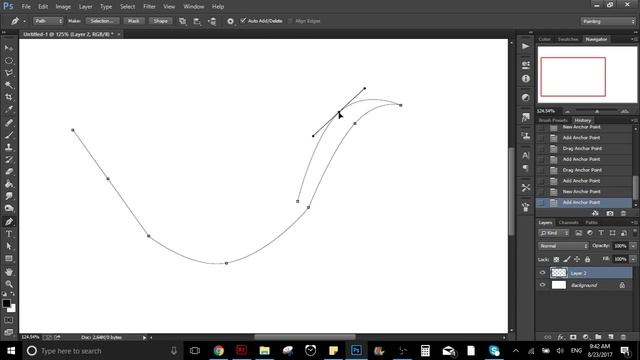The width and height of the screenshot is (640, 360).
Task: Select the Horizontal Type tool
Action: point(9,234)
